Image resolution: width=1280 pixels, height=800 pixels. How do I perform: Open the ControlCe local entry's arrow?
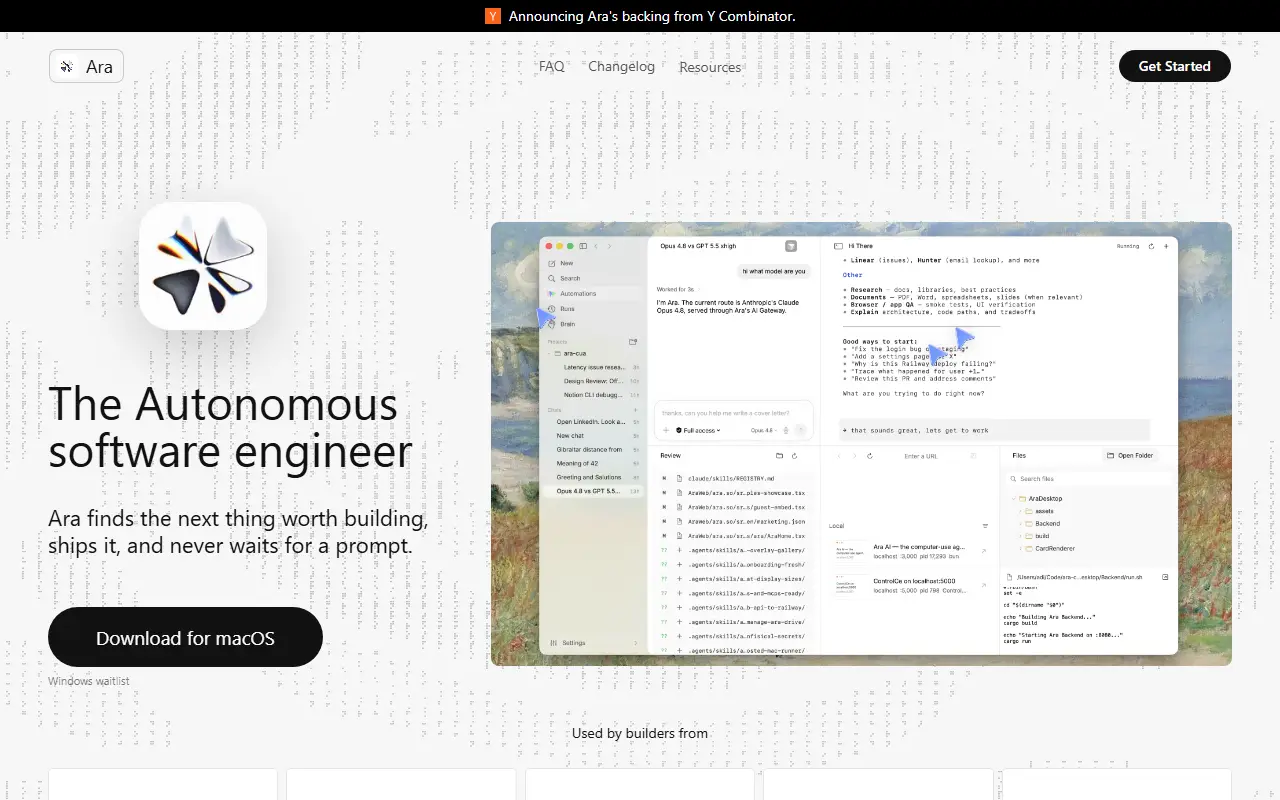[x=983, y=586]
